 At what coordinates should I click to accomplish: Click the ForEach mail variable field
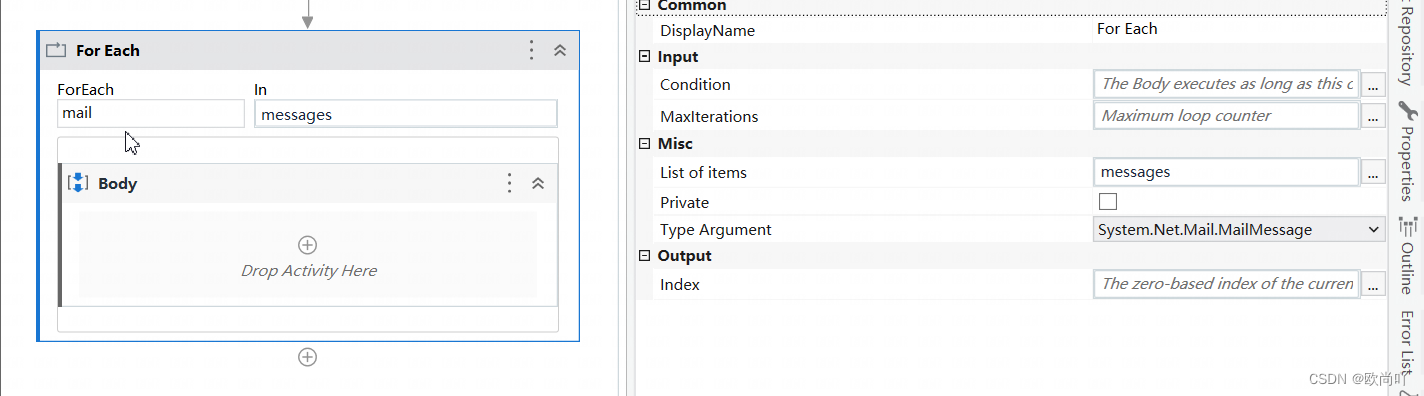pos(150,113)
